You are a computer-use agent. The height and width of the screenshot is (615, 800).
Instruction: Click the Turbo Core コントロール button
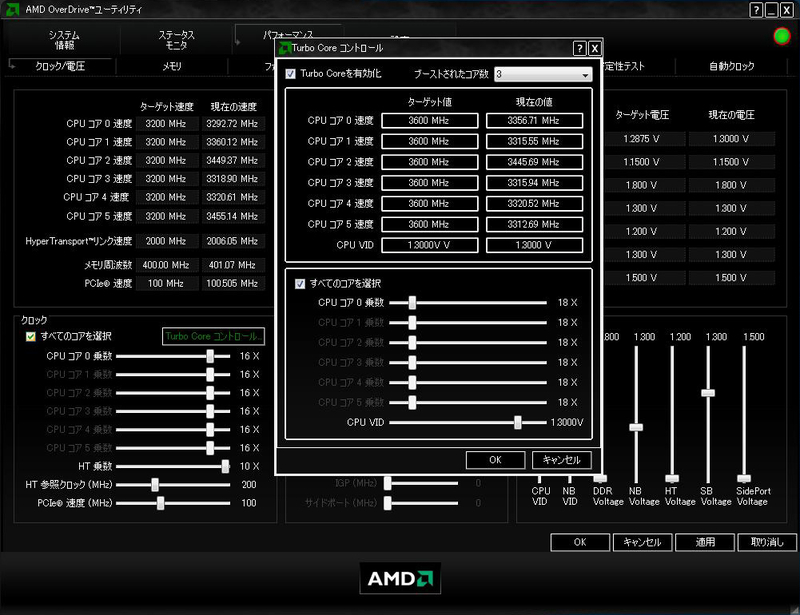click(x=213, y=336)
